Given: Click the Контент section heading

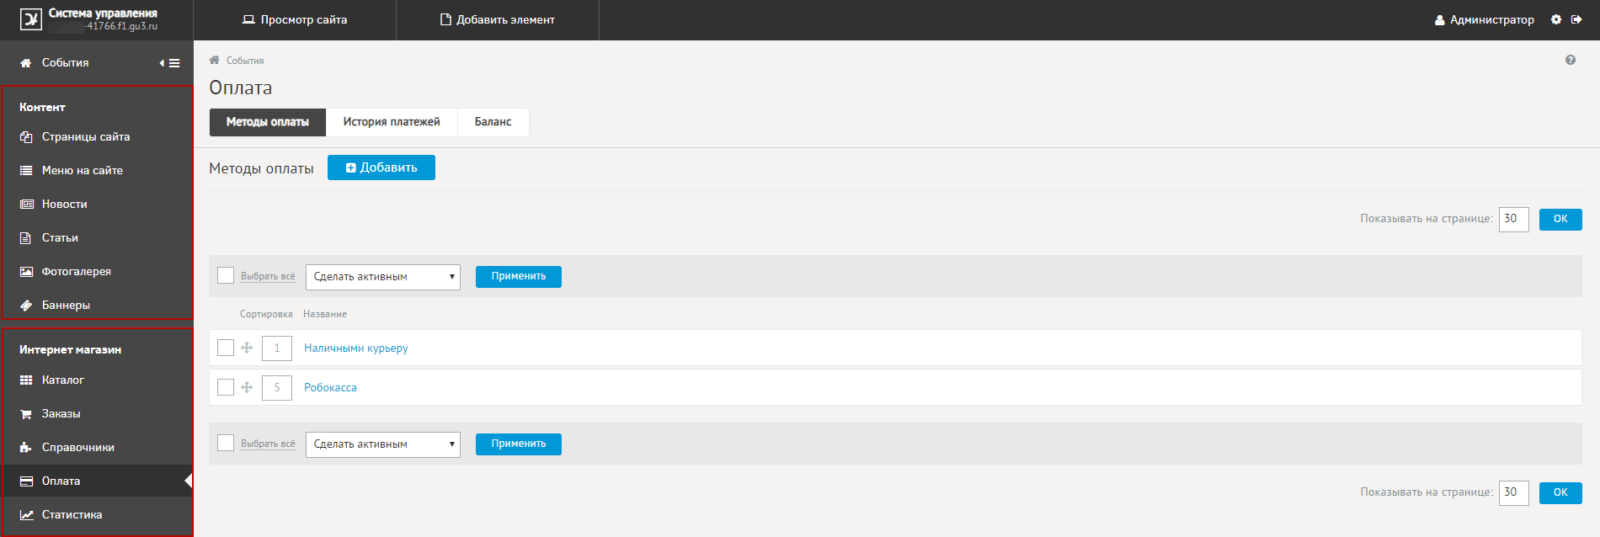Looking at the screenshot, I should 42,107.
